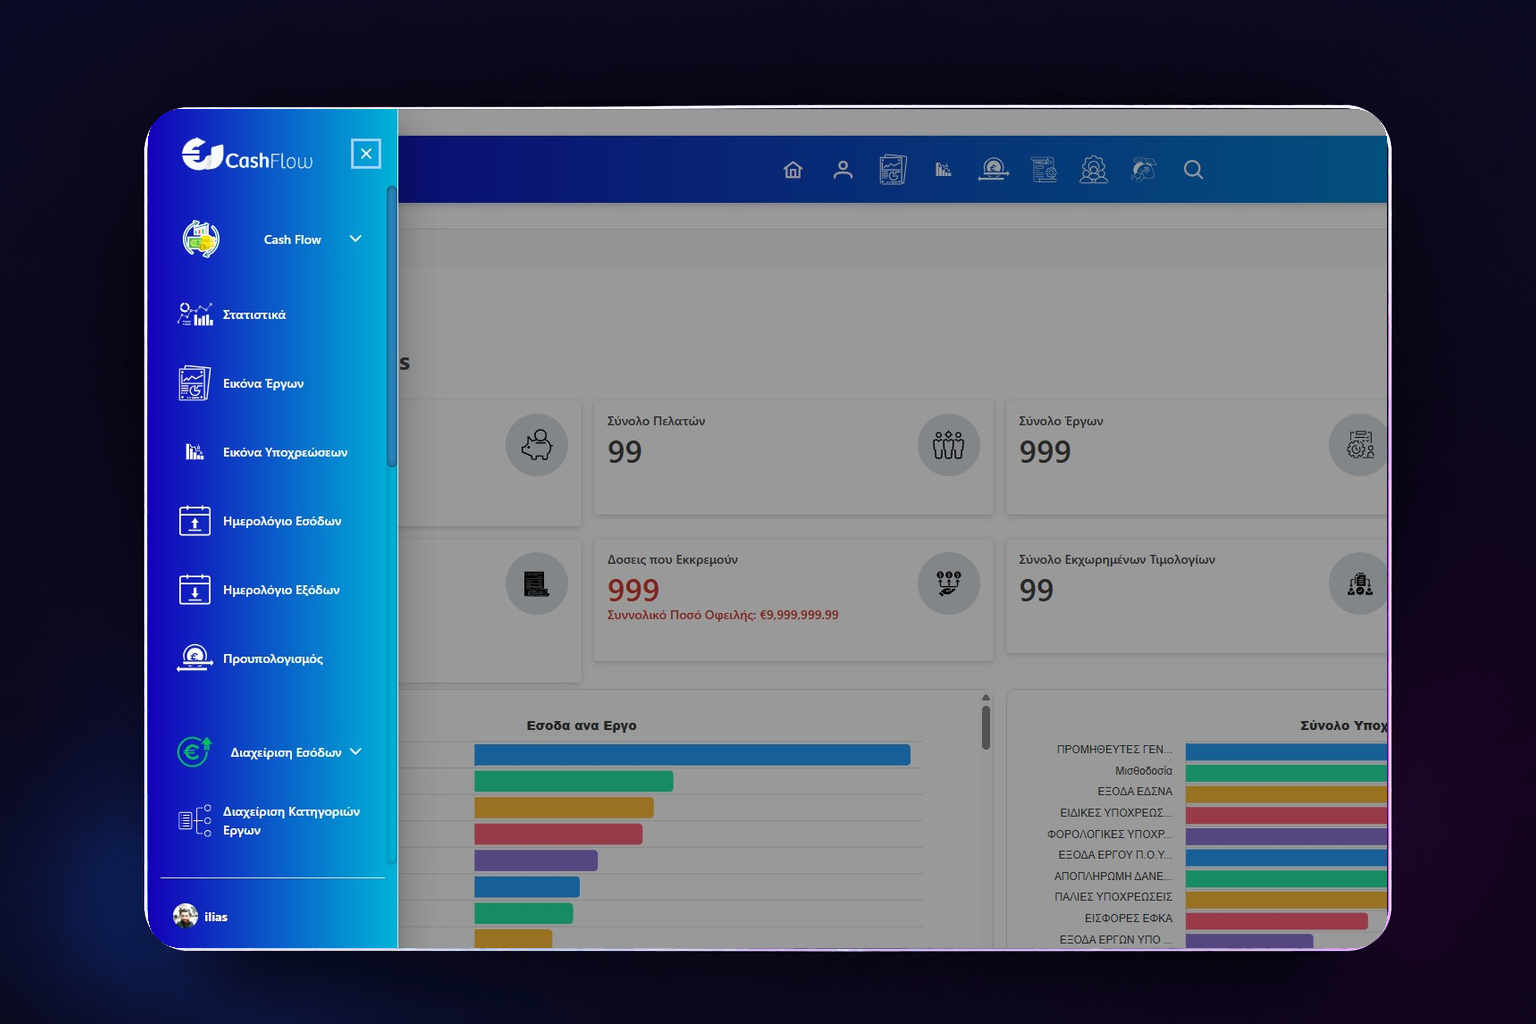This screenshot has height=1024, width=1536.
Task: Open the search magnifier icon
Action: click(x=1193, y=170)
